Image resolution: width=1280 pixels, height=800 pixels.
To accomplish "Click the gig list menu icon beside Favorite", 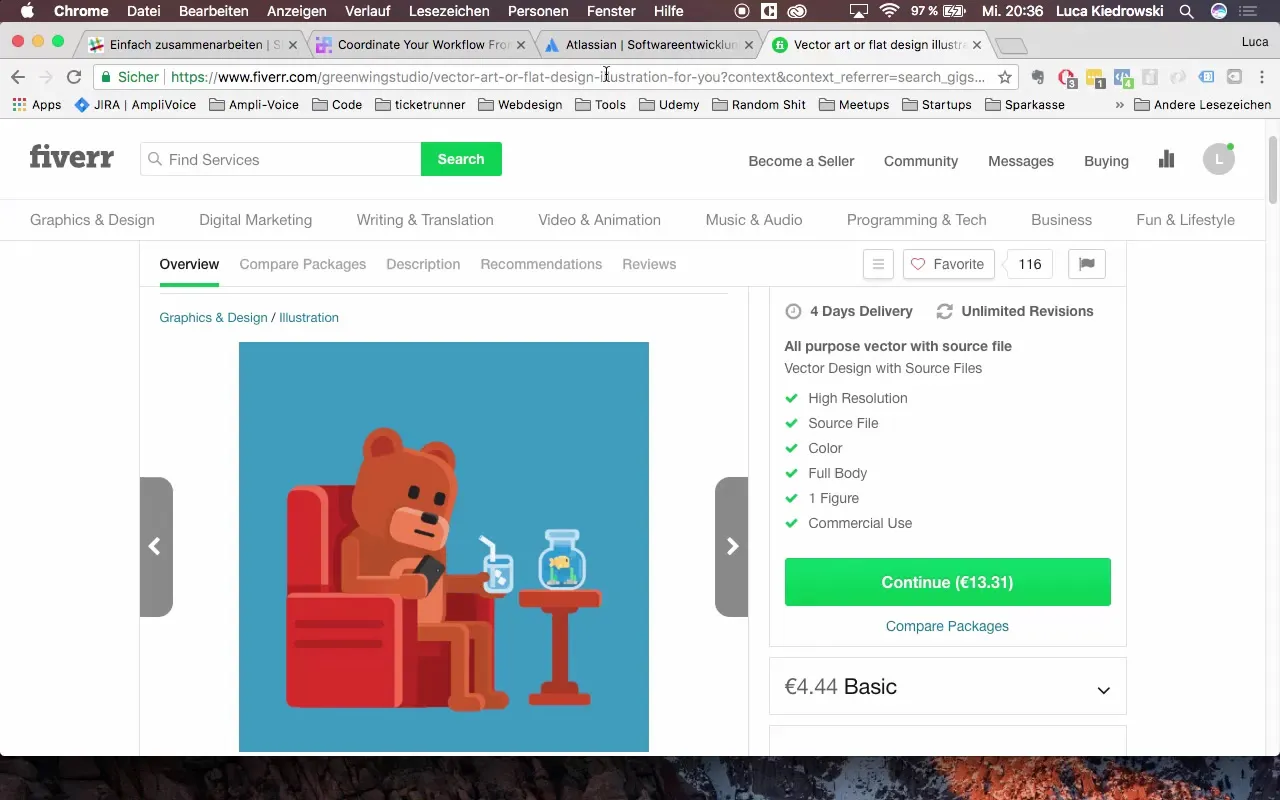I will [878, 264].
